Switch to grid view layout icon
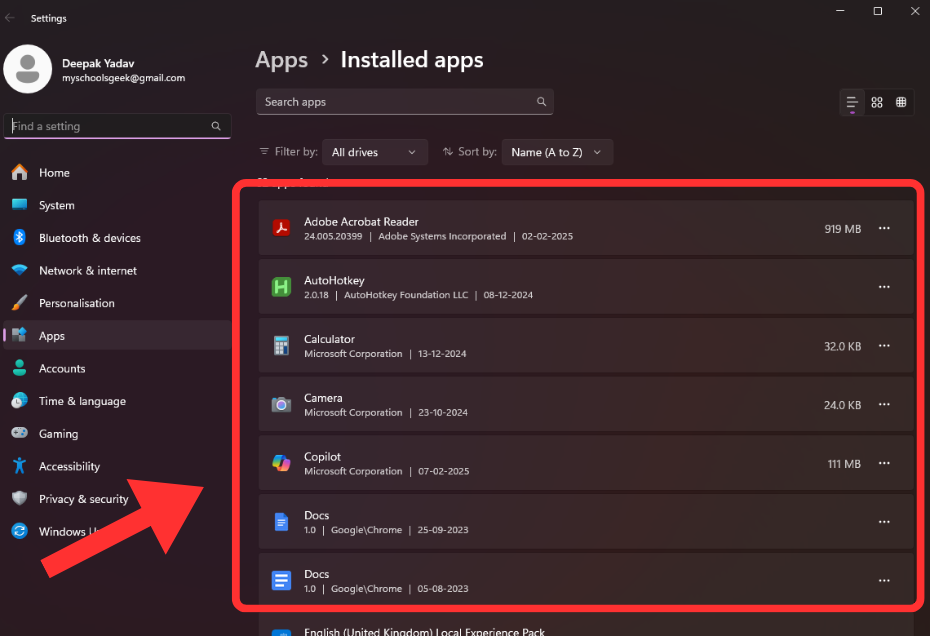 [x=877, y=102]
